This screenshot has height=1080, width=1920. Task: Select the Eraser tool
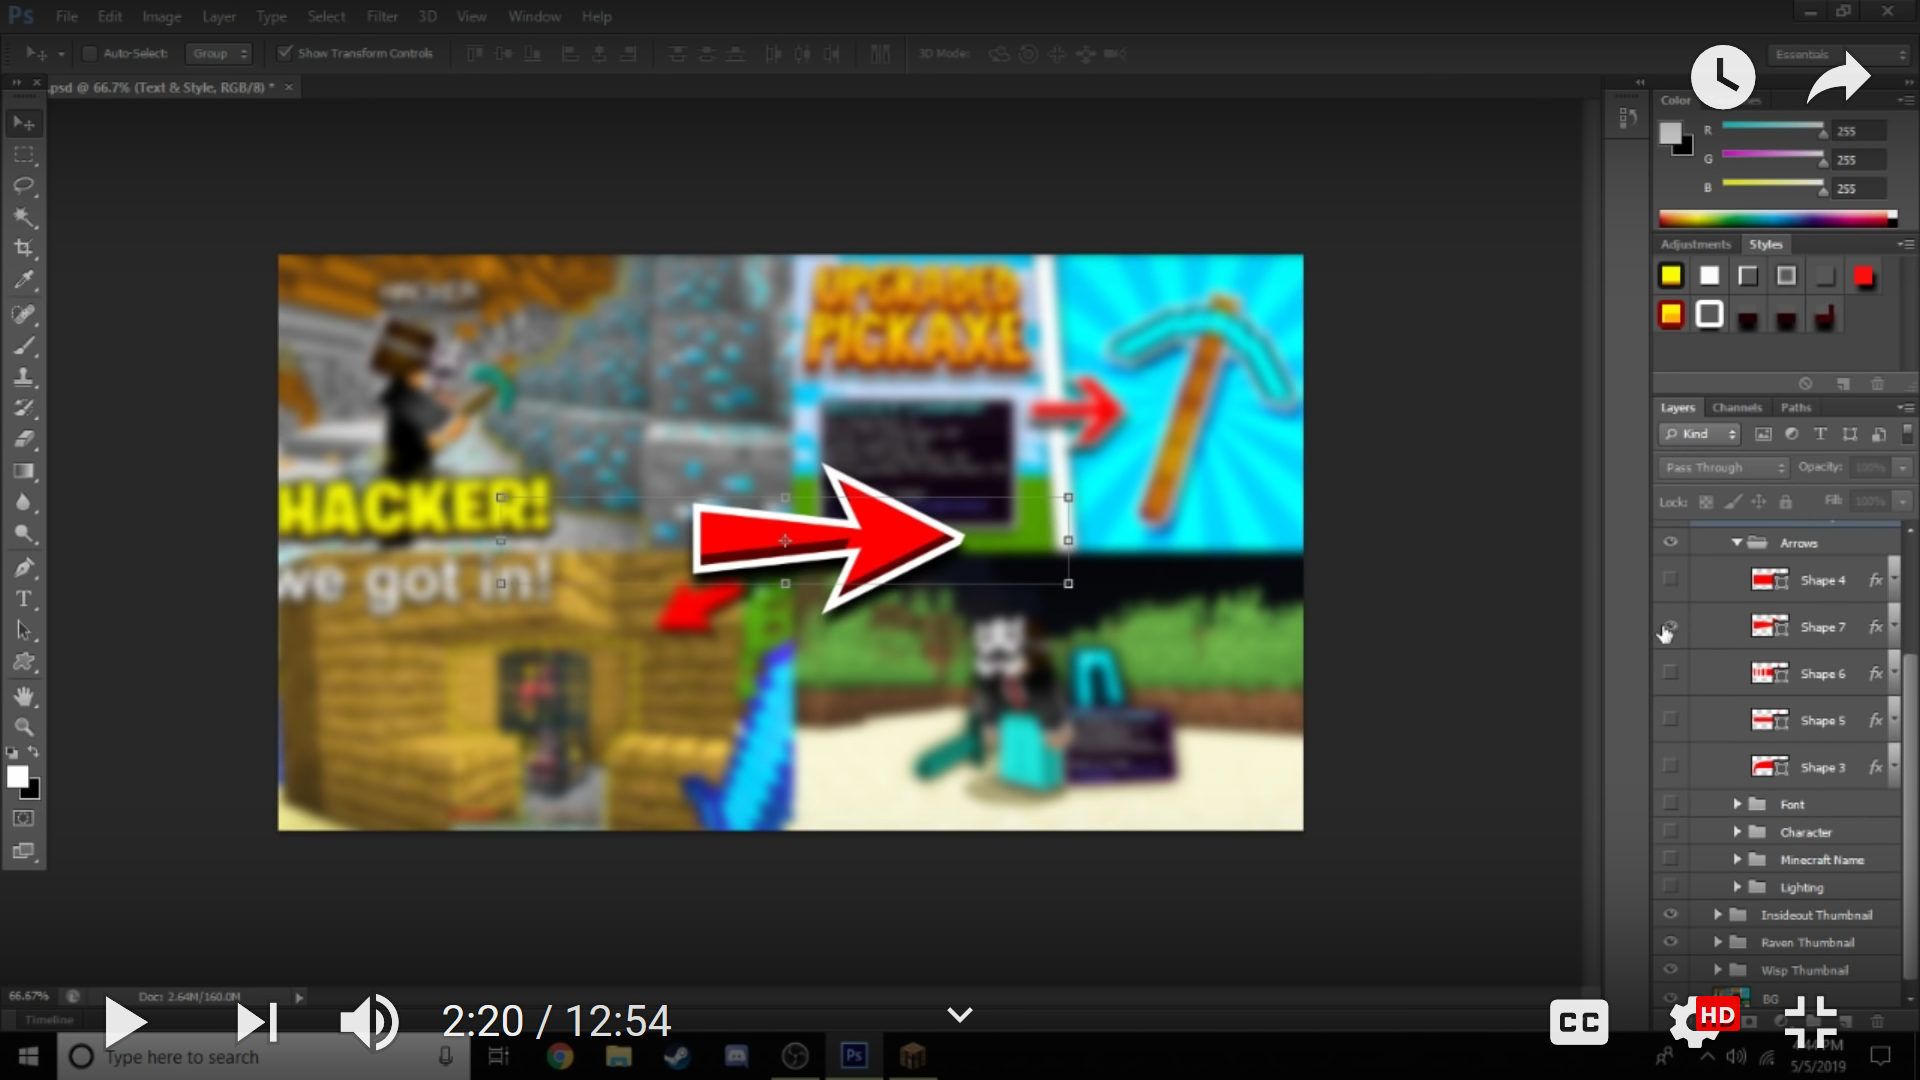pyautogui.click(x=24, y=439)
